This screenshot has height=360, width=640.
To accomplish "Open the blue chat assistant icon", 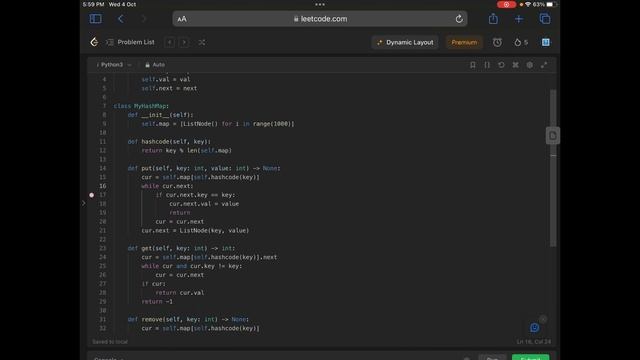I will click(534, 328).
